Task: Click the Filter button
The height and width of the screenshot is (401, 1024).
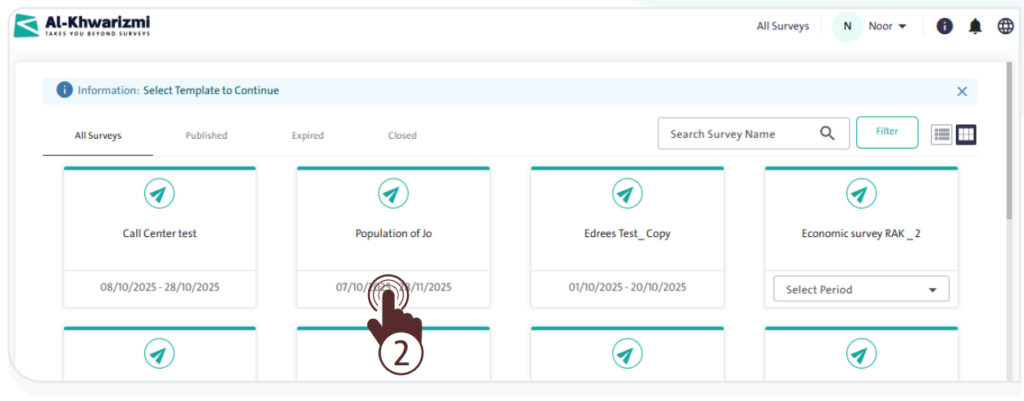Action: click(887, 132)
